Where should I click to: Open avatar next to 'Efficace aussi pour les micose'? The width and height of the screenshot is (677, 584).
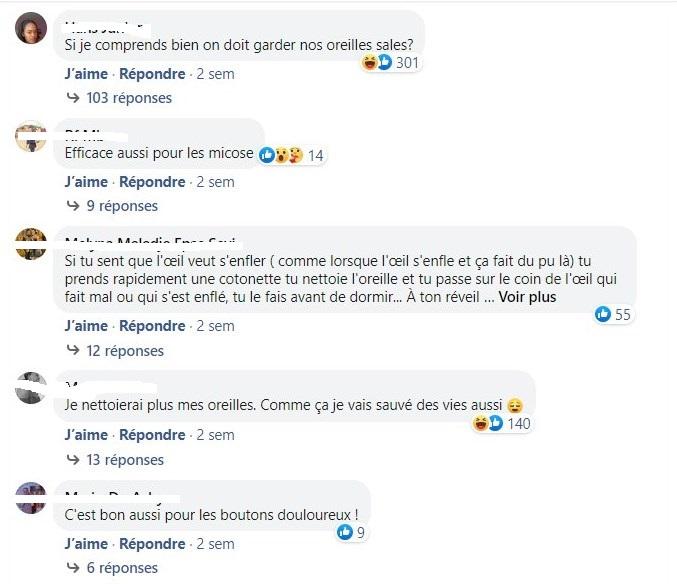pyautogui.click(x=31, y=136)
